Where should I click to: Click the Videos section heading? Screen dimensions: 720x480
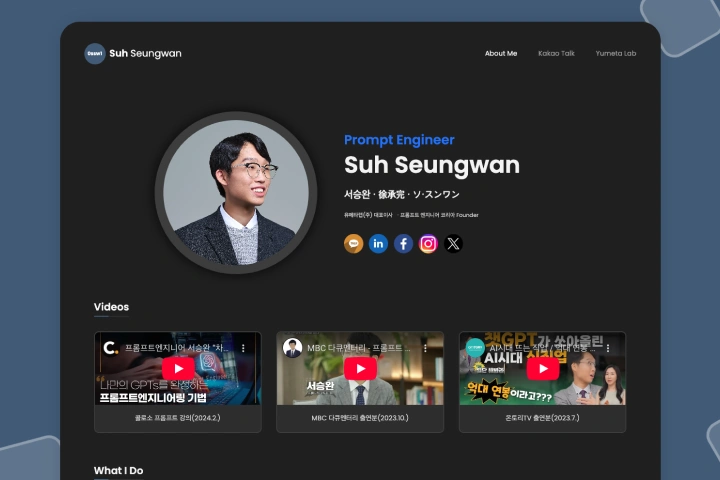tap(112, 307)
